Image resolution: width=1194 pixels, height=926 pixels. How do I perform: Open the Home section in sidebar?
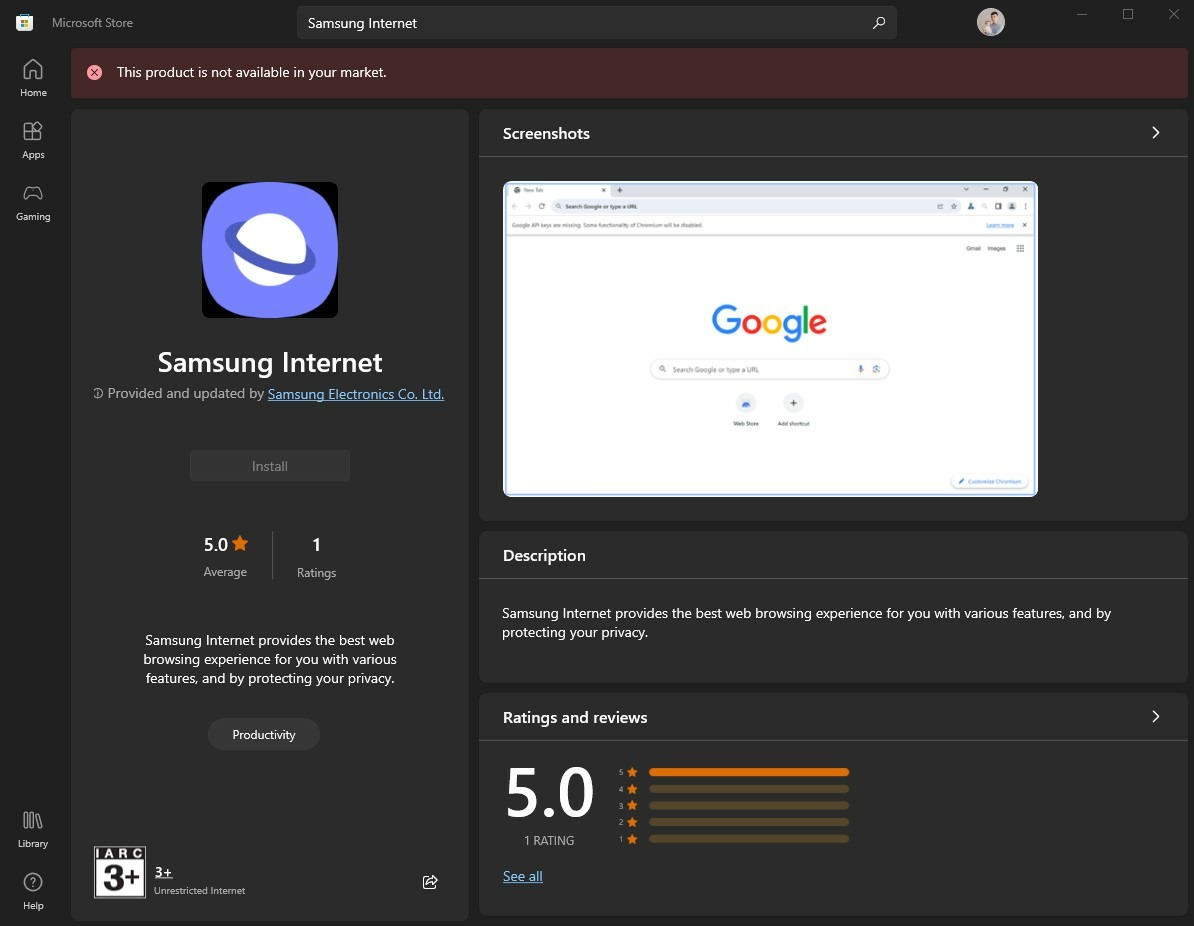[33, 78]
